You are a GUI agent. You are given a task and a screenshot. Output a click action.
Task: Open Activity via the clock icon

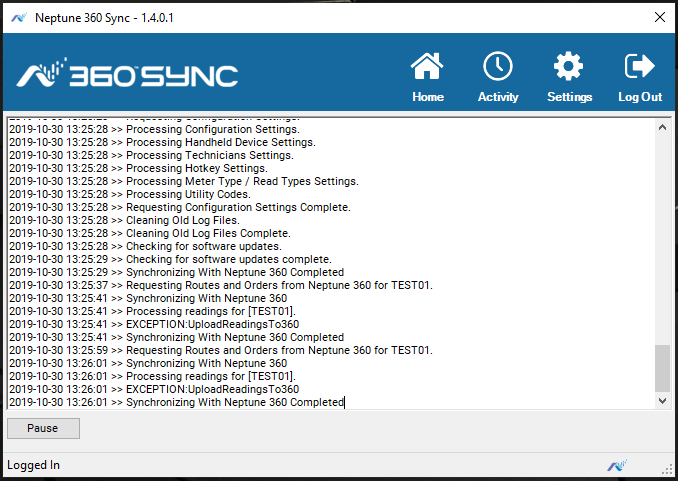tap(497, 67)
